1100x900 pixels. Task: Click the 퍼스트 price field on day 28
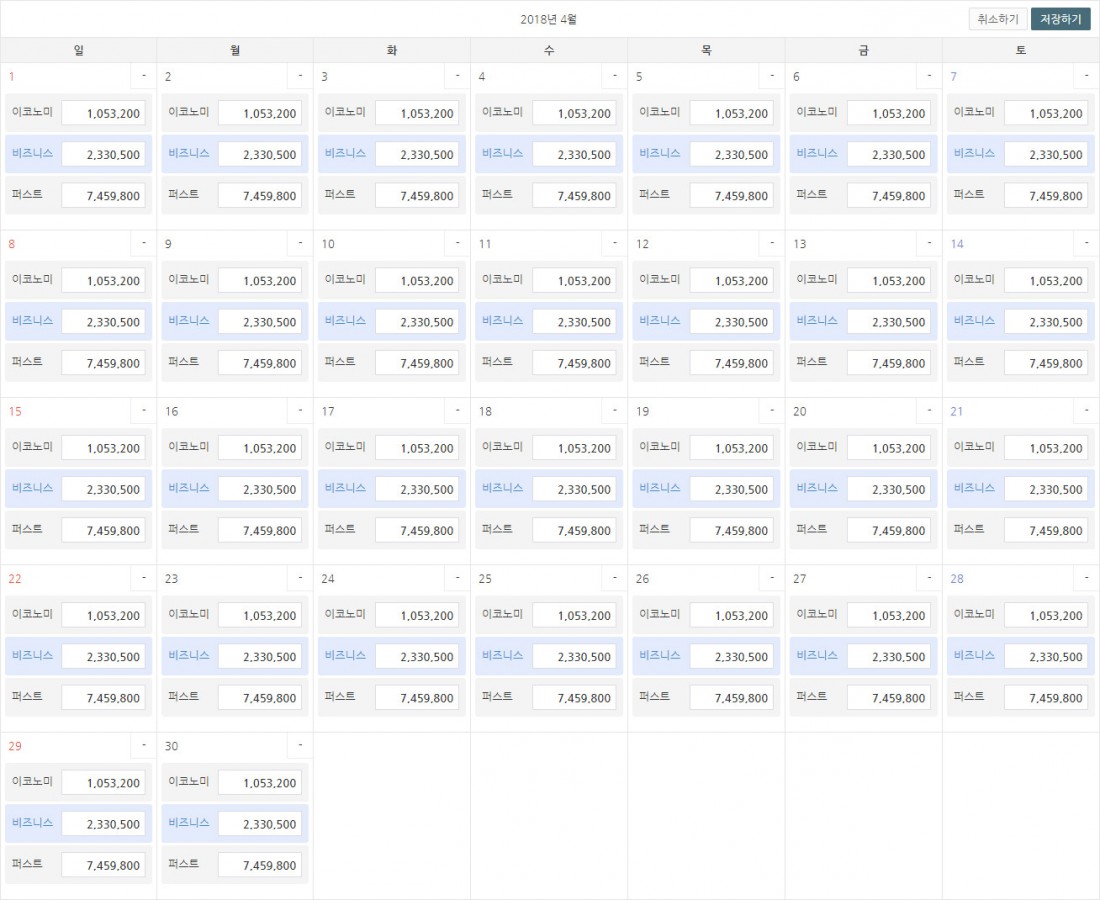click(x=1046, y=698)
